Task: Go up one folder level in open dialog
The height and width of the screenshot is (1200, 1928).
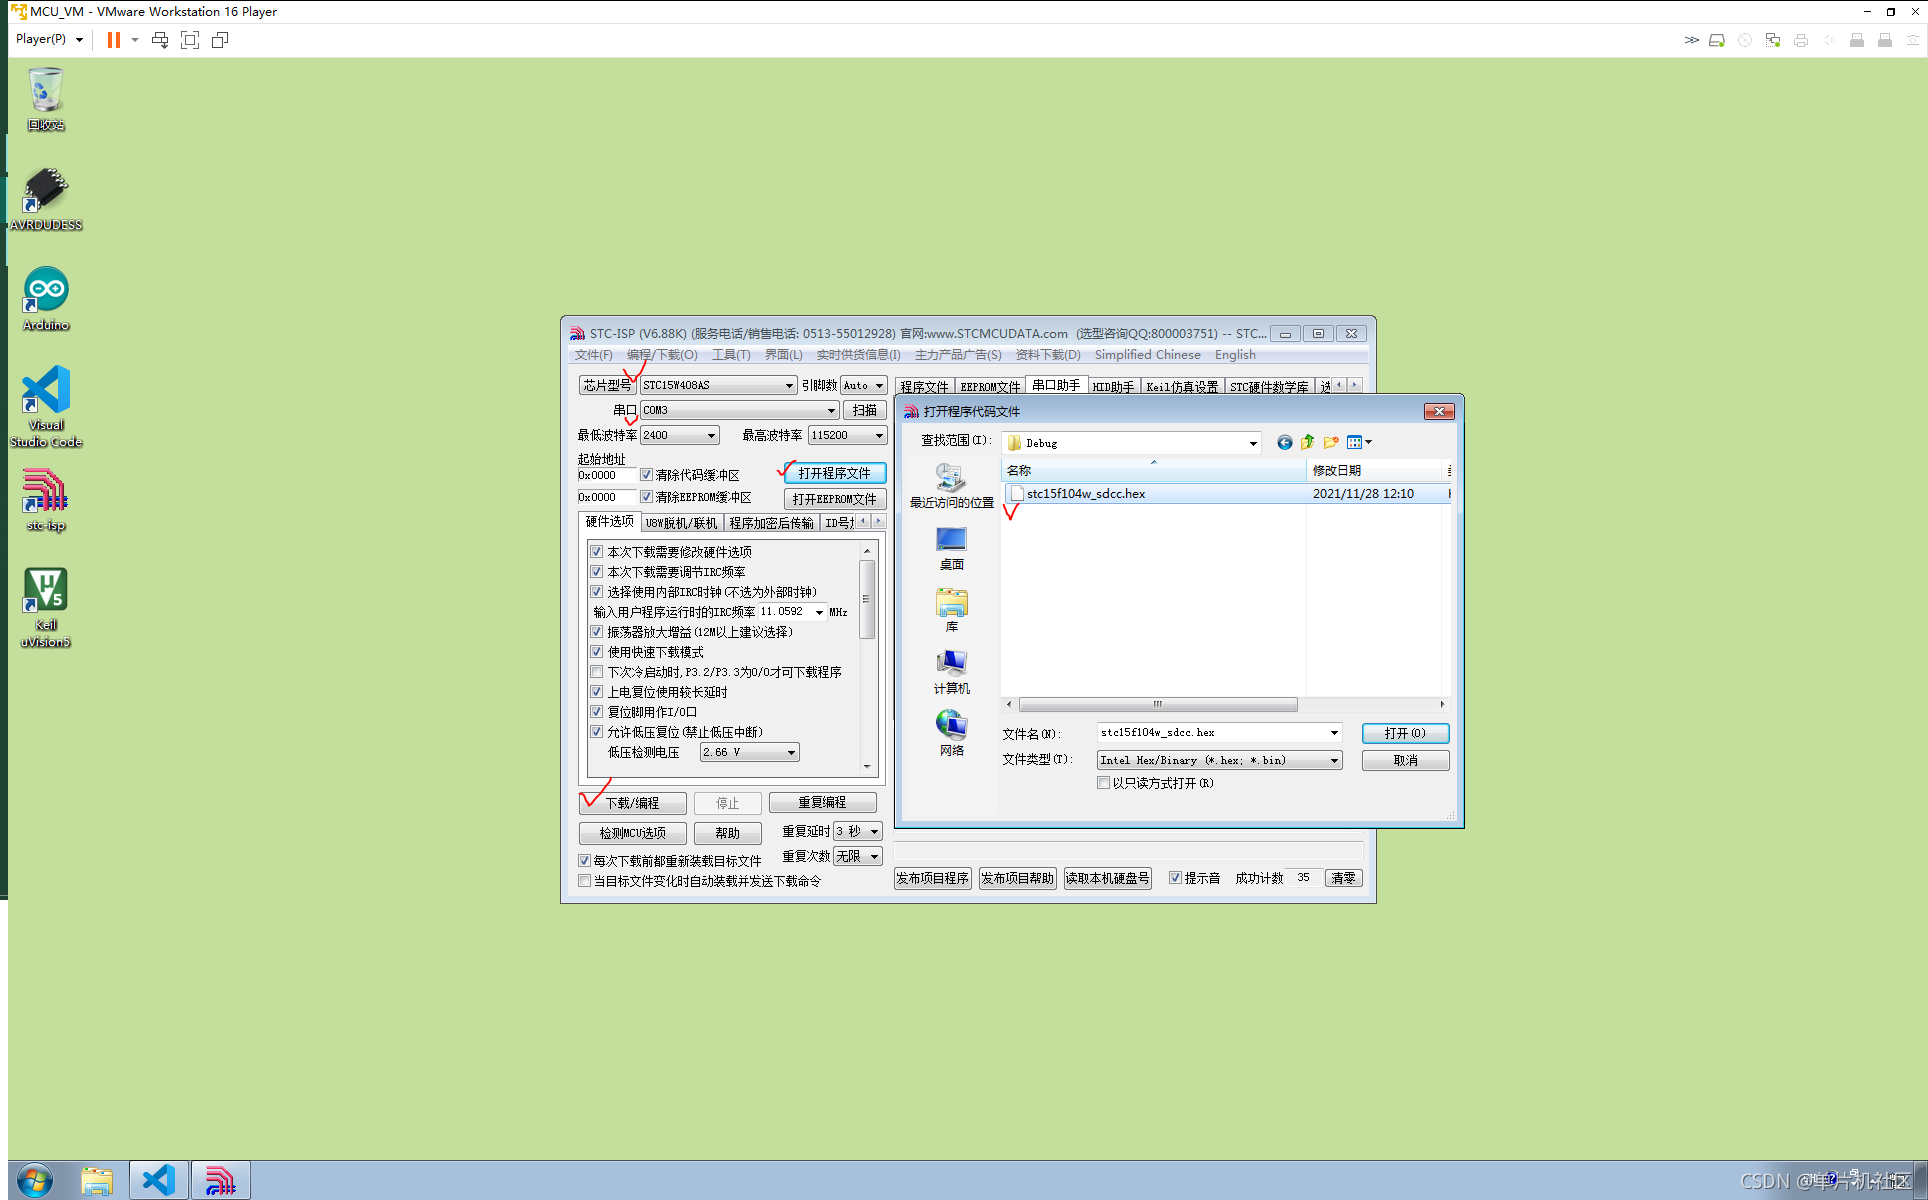Action: [1307, 442]
